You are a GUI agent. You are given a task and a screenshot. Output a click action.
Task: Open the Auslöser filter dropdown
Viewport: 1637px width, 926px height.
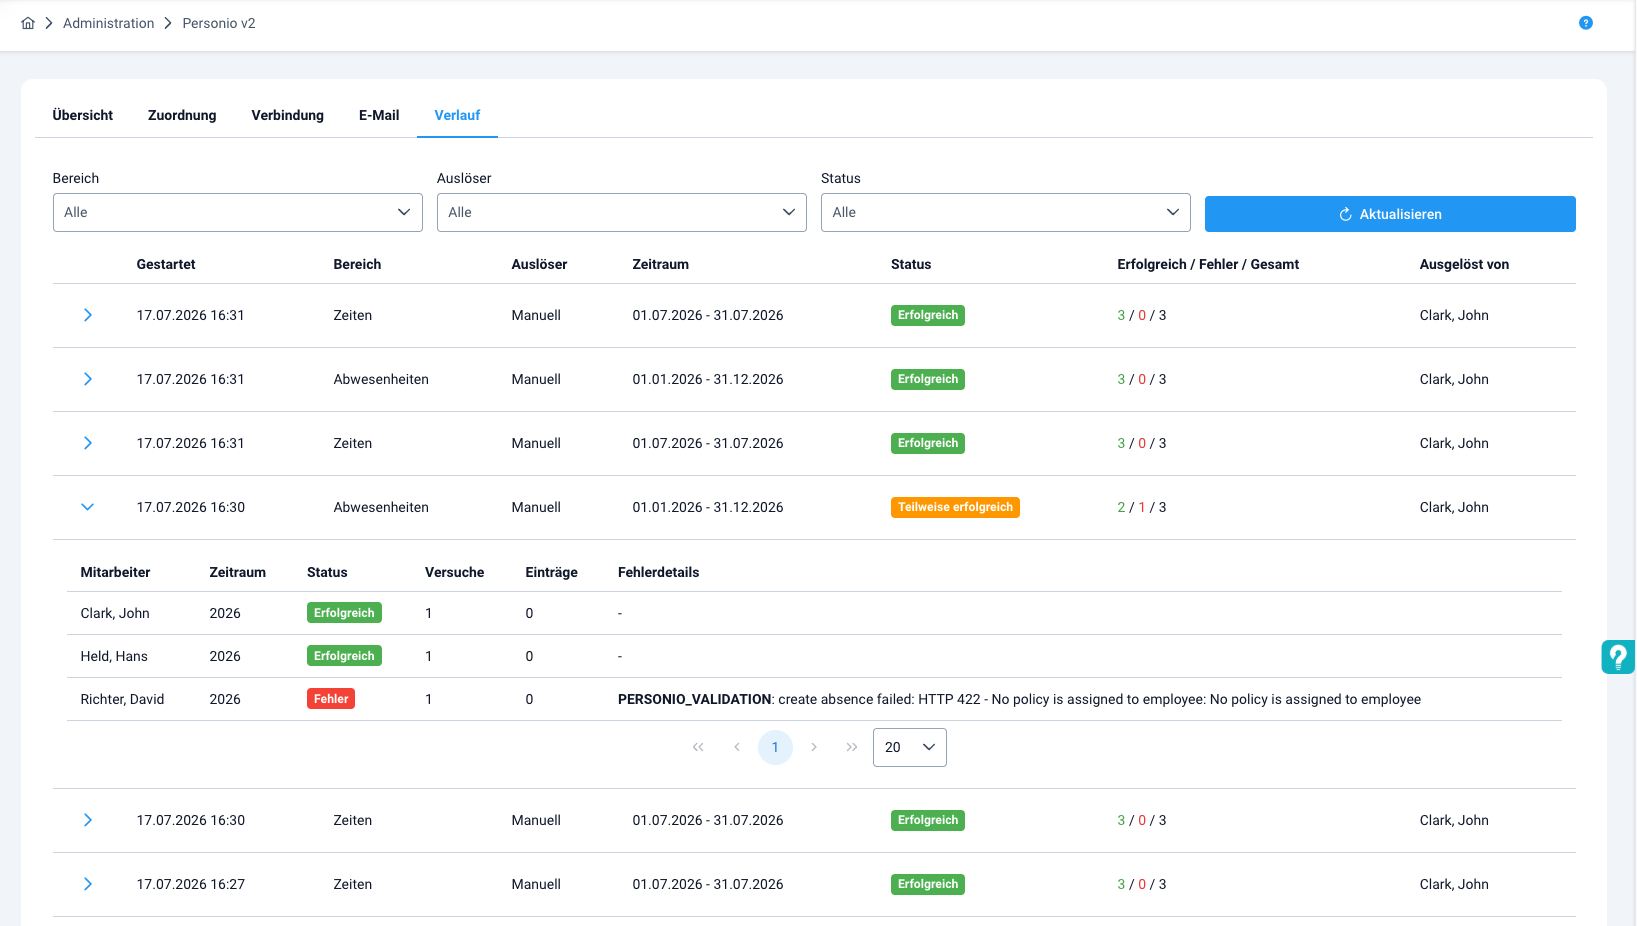tap(622, 212)
